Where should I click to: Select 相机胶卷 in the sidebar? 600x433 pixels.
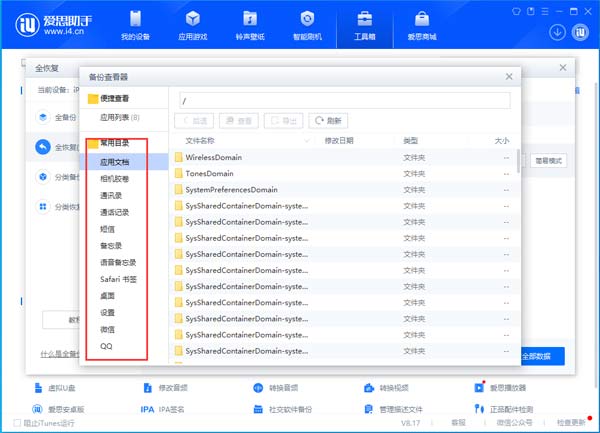click(114, 179)
